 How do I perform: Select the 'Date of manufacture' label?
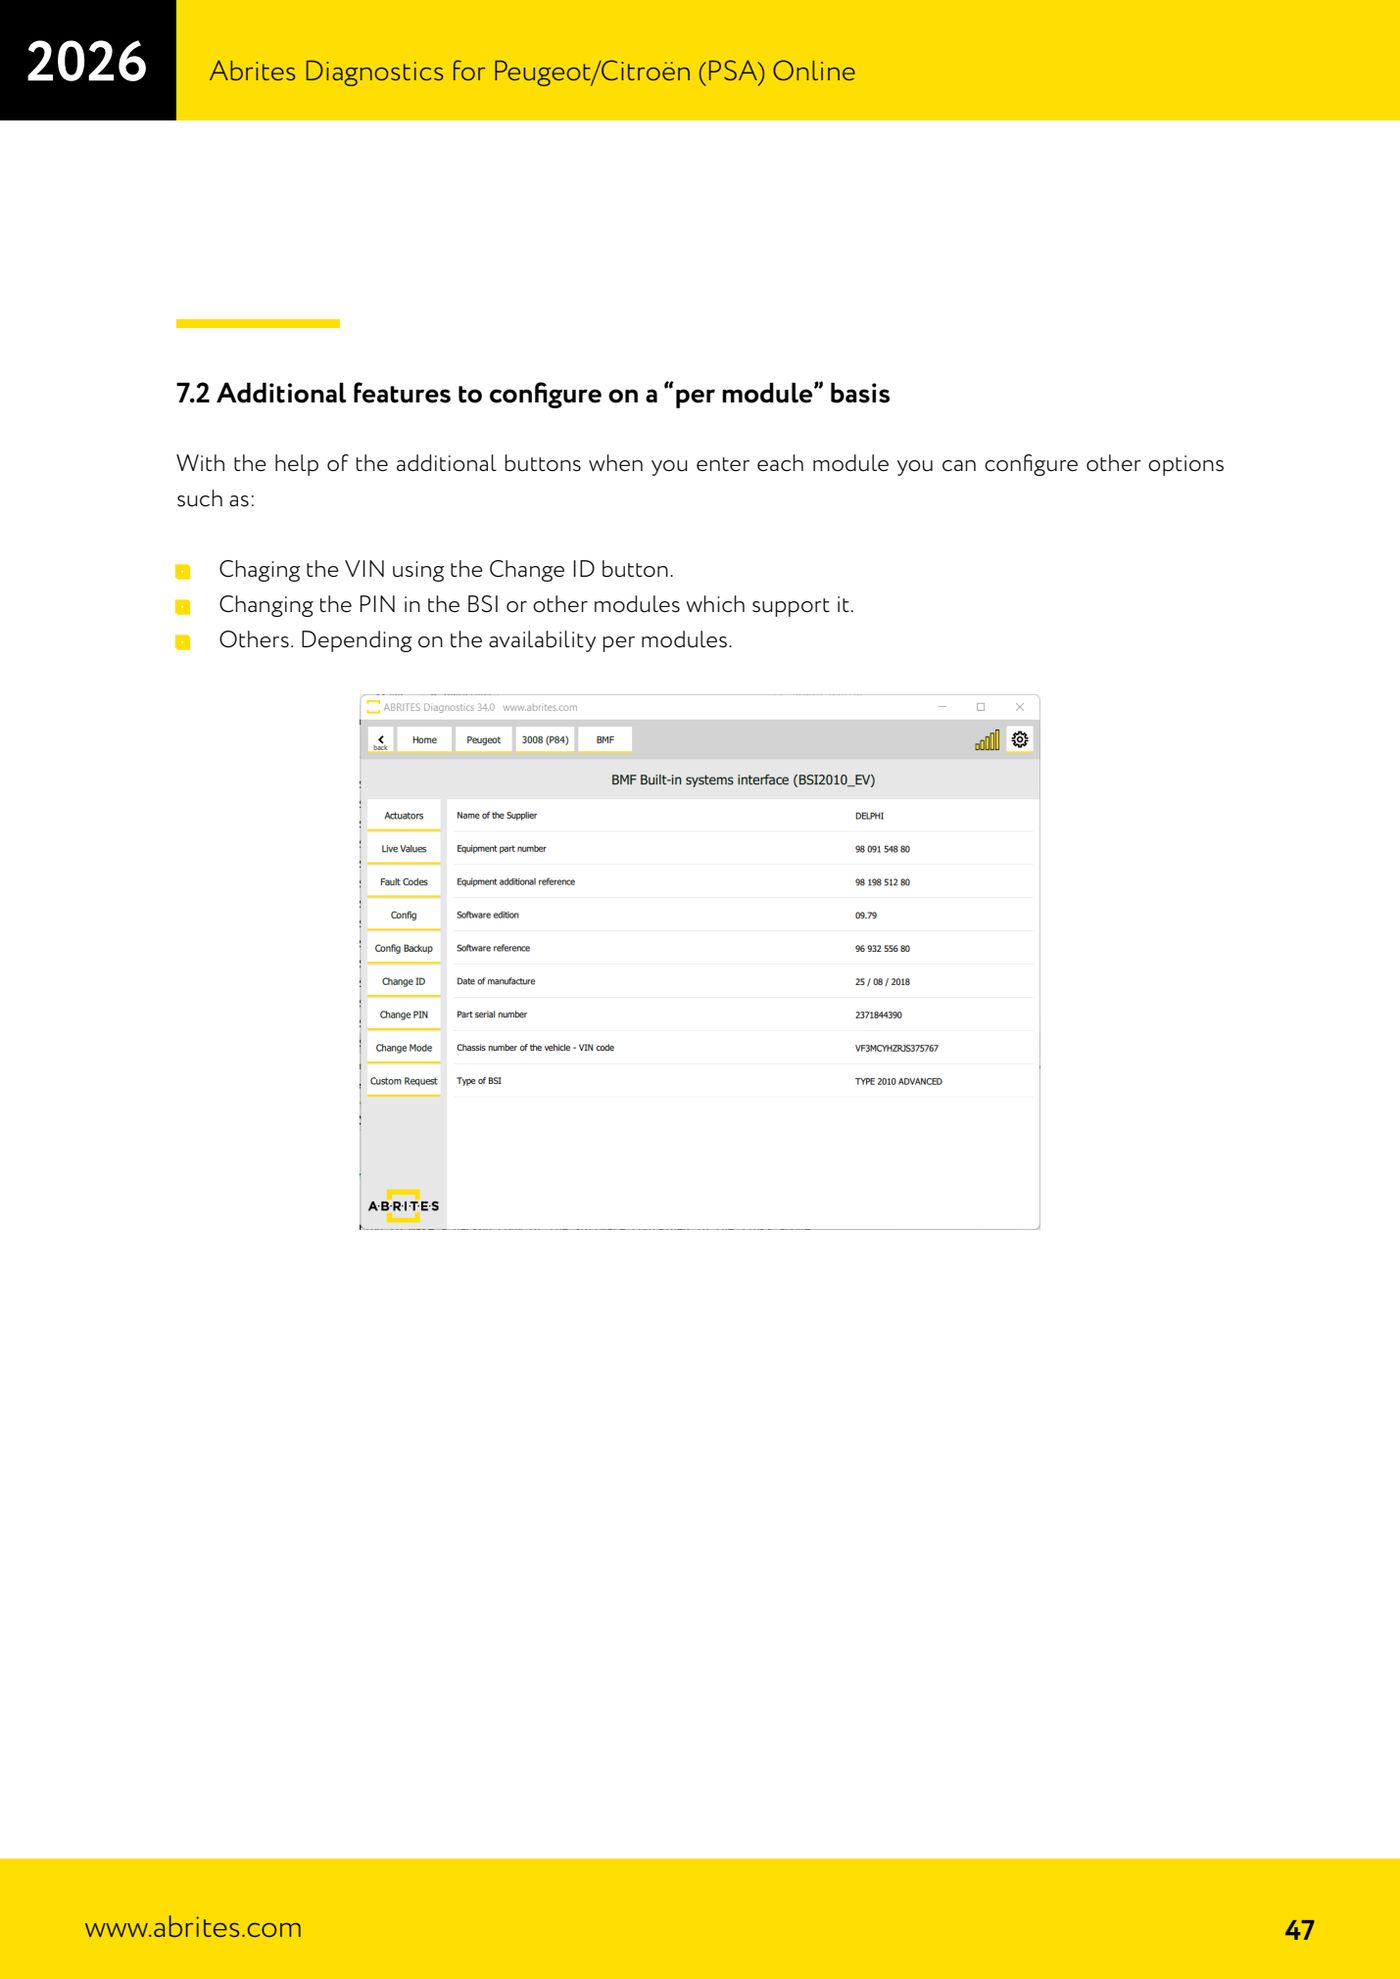click(496, 982)
